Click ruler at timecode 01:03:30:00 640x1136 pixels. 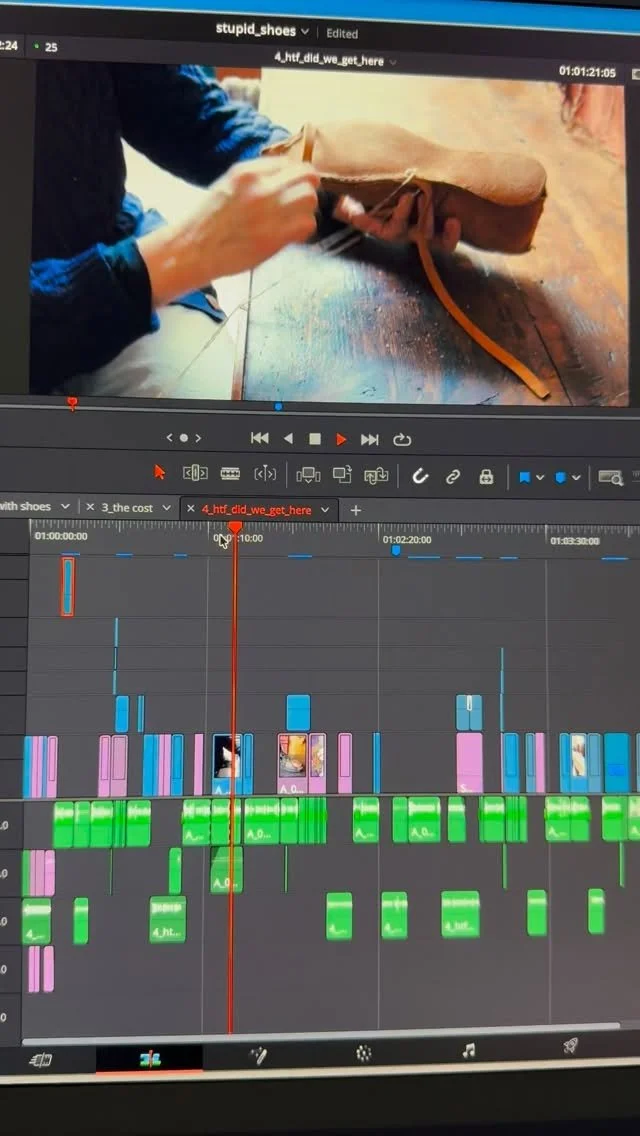coord(575,540)
